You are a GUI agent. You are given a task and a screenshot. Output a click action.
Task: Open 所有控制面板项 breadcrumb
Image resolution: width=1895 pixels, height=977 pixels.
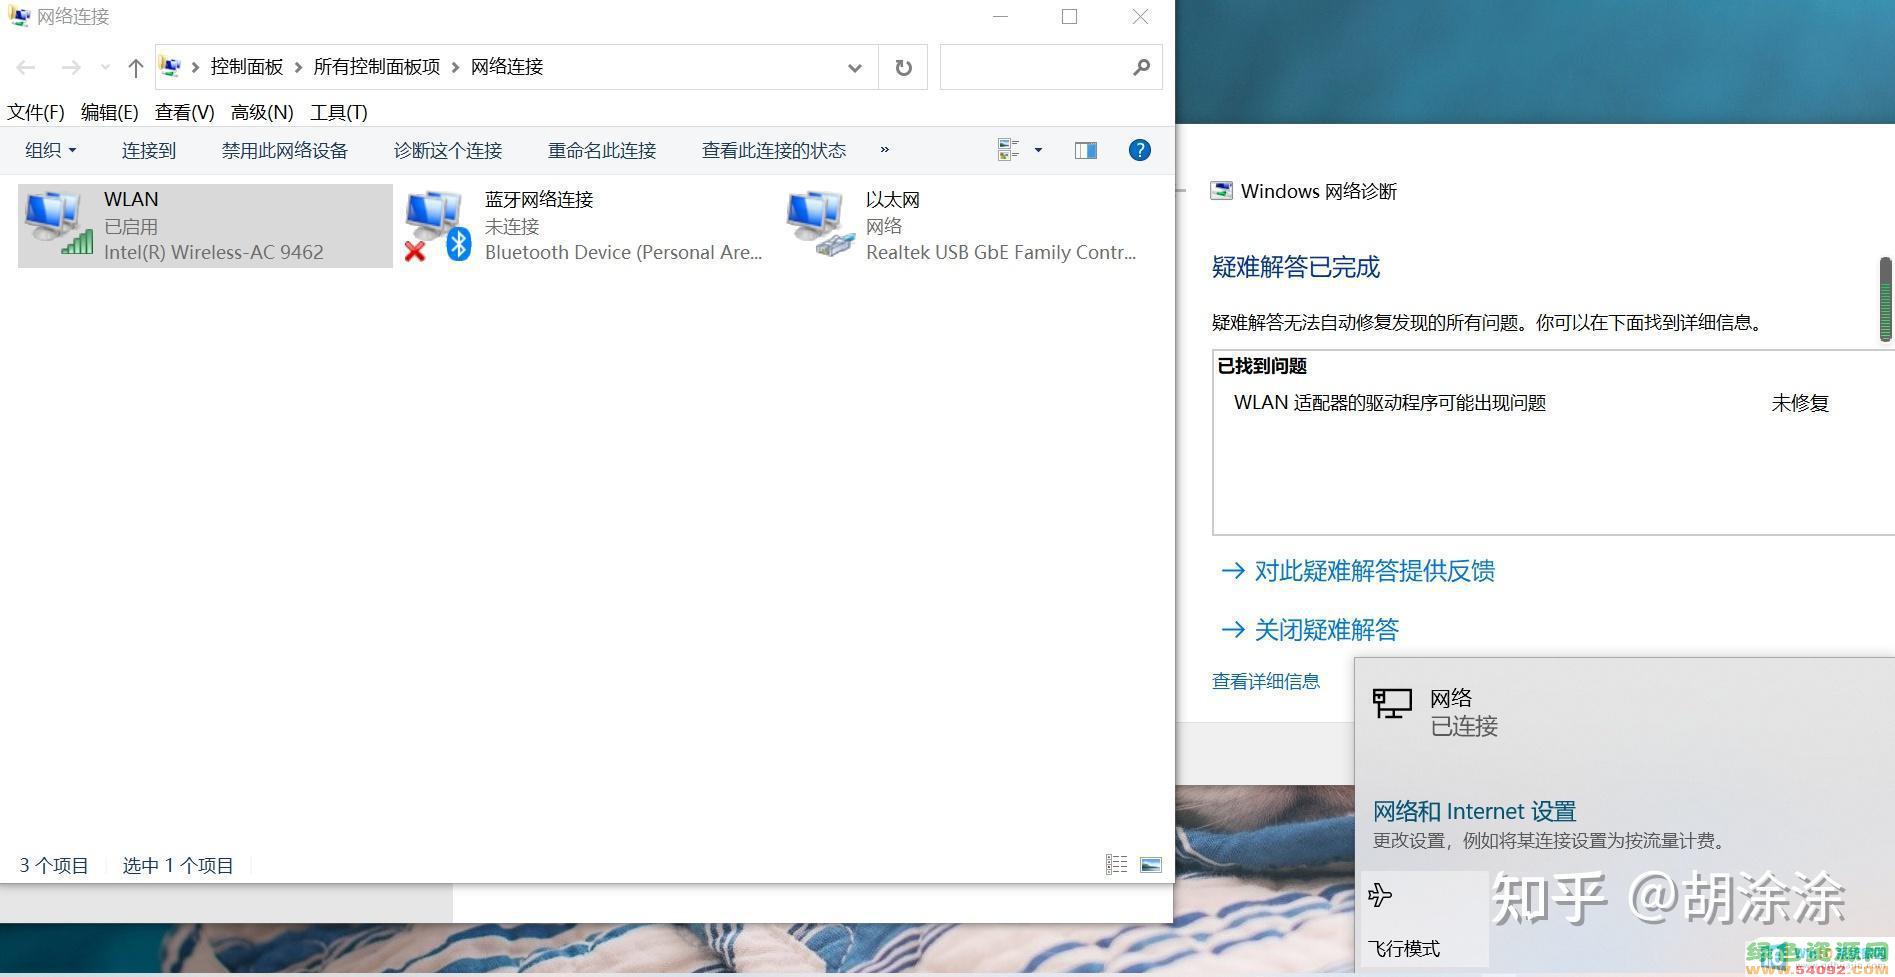377,67
